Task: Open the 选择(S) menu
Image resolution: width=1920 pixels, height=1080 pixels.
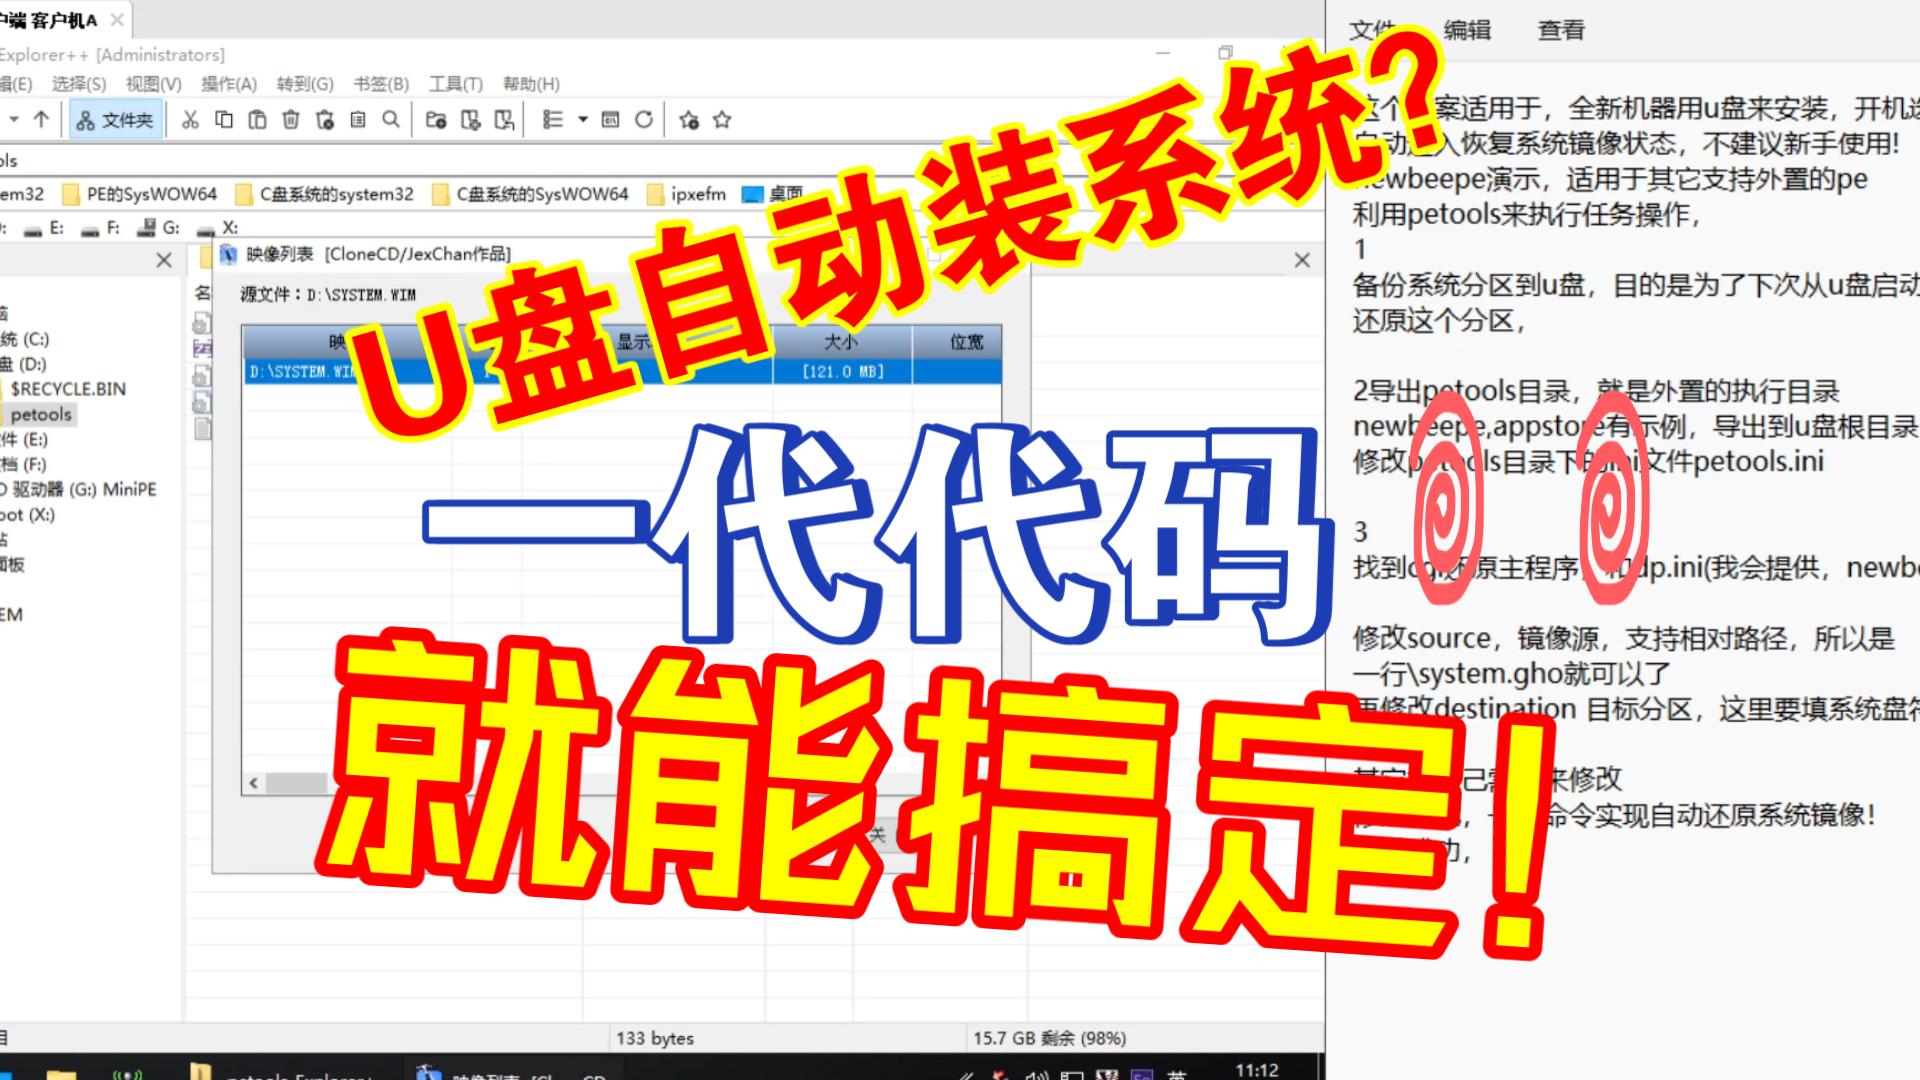Action: coord(79,84)
